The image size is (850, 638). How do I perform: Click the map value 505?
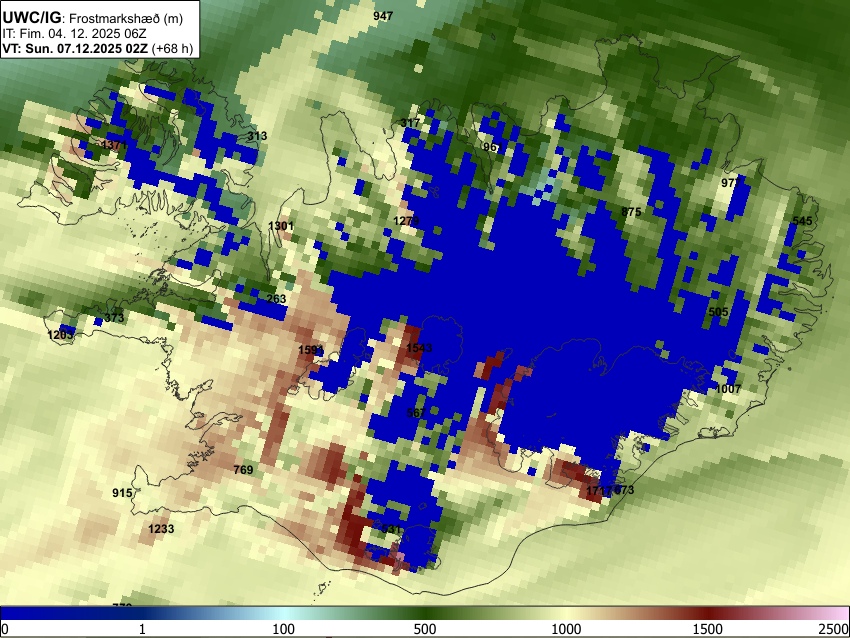point(718,312)
